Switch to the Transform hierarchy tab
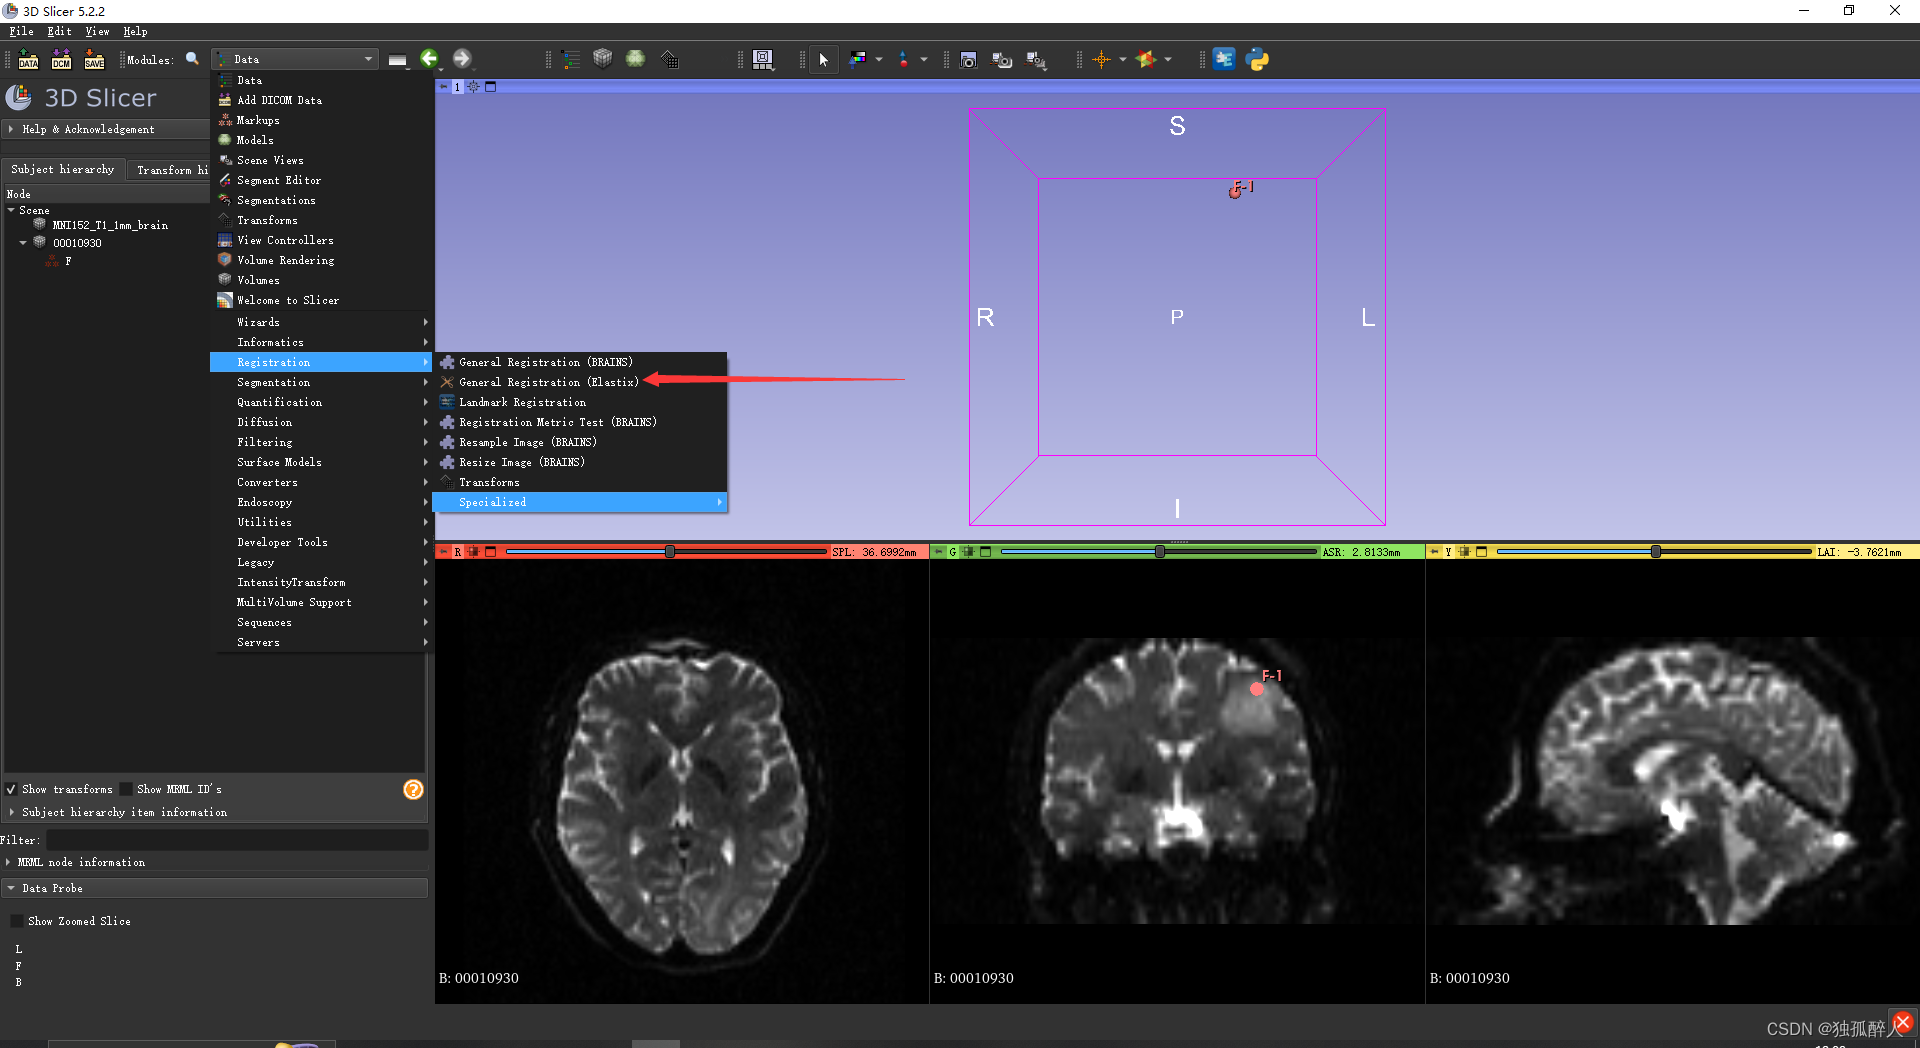This screenshot has height=1048, width=1920. [x=171, y=170]
